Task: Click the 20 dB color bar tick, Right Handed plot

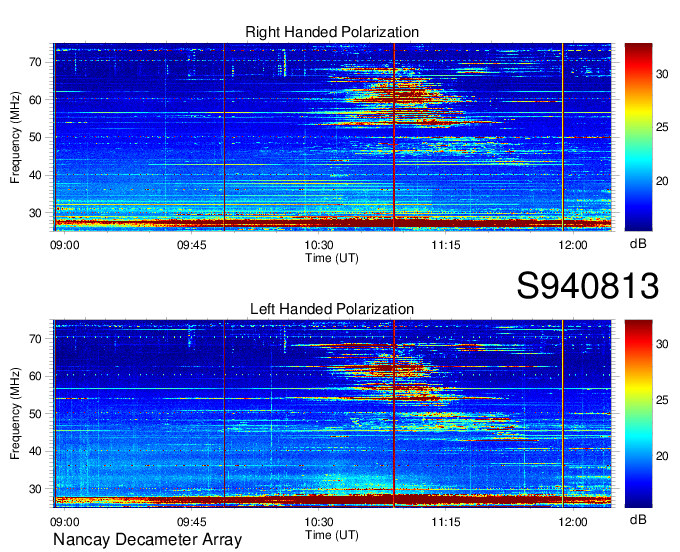Action: point(662,181)
